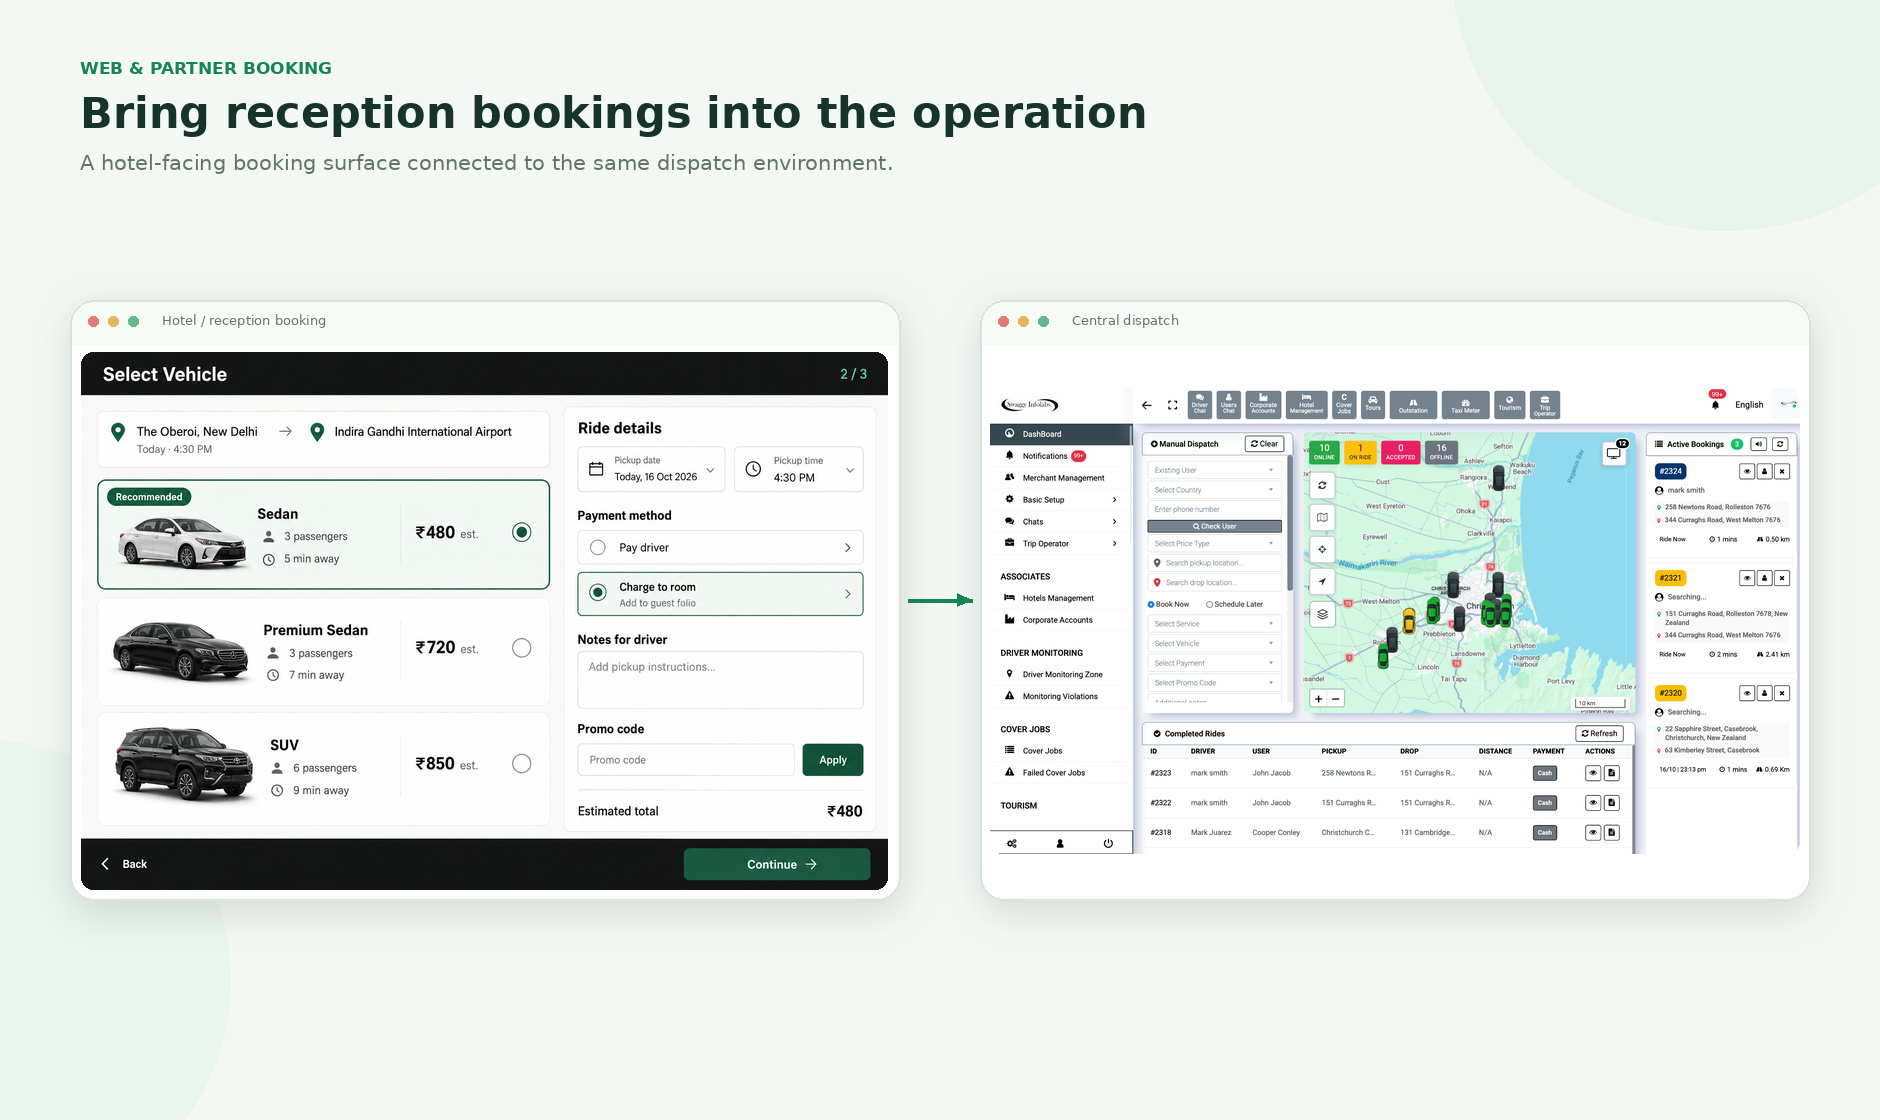Click the power icon in dispatch sidebar
This screenshot has height=1120, width=1880.
1108,843
